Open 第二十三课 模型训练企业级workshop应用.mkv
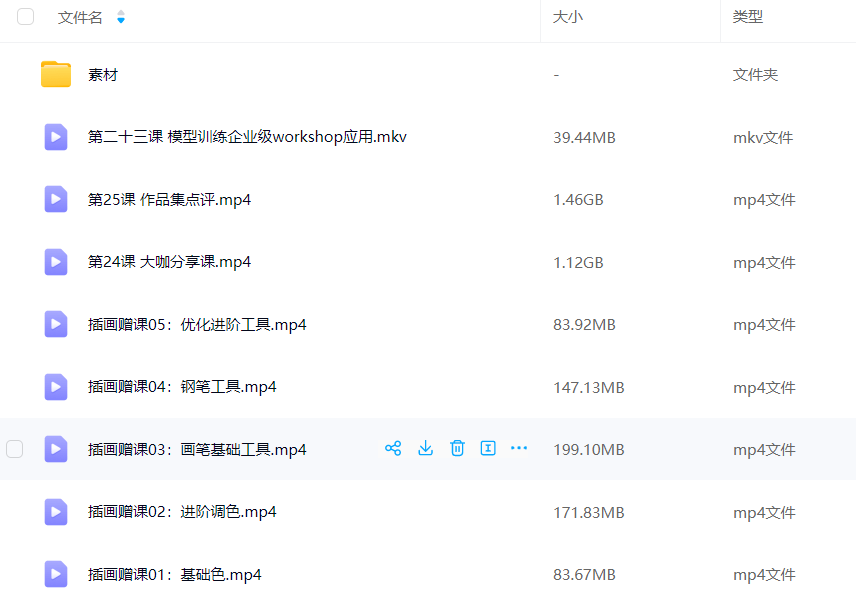This screenshot has width=856, height=590. tap(247, 137)
